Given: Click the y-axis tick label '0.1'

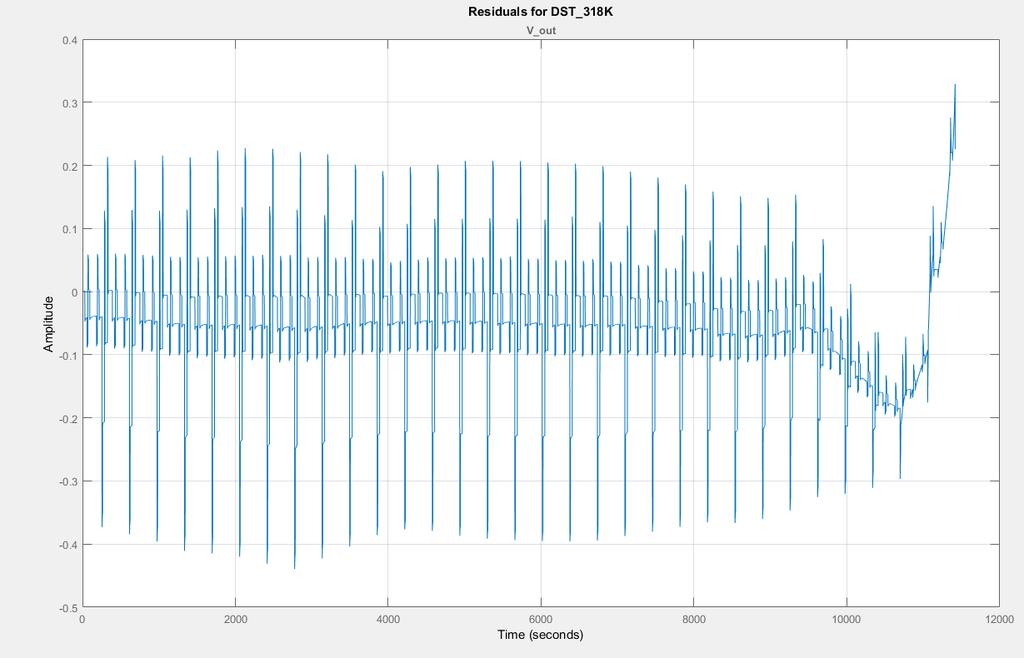Looking at the screenshot, I should [x=70, y=229].
